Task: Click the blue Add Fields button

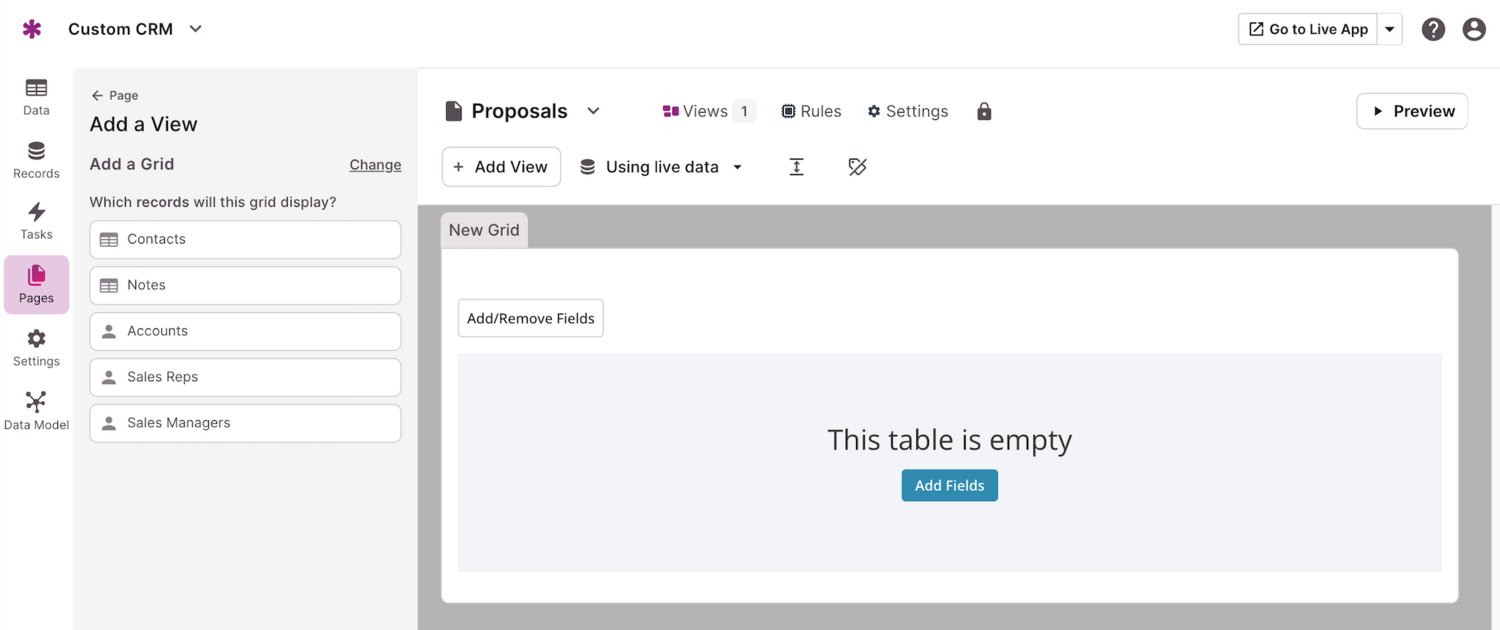Action: click(x=949, y=485)
